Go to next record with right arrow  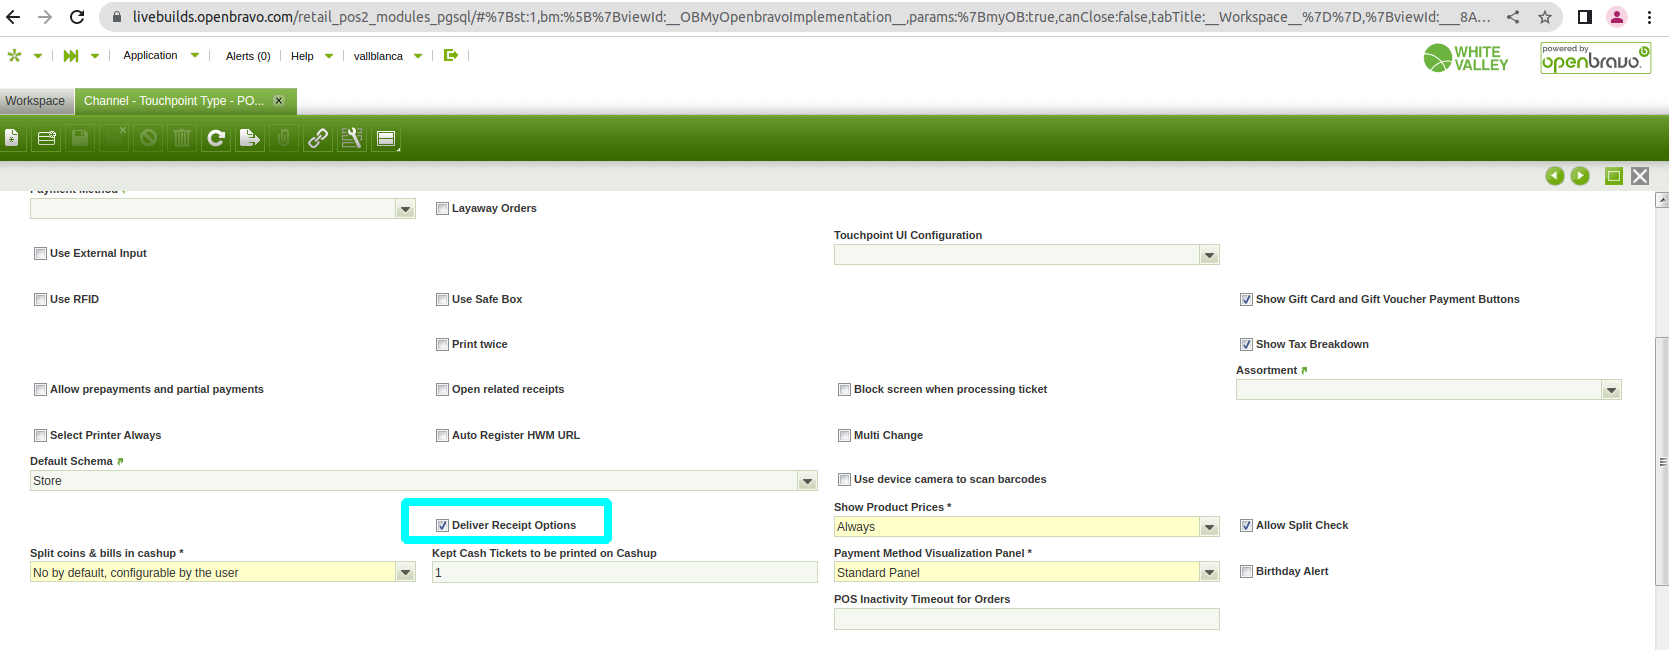click(1580, 176)
